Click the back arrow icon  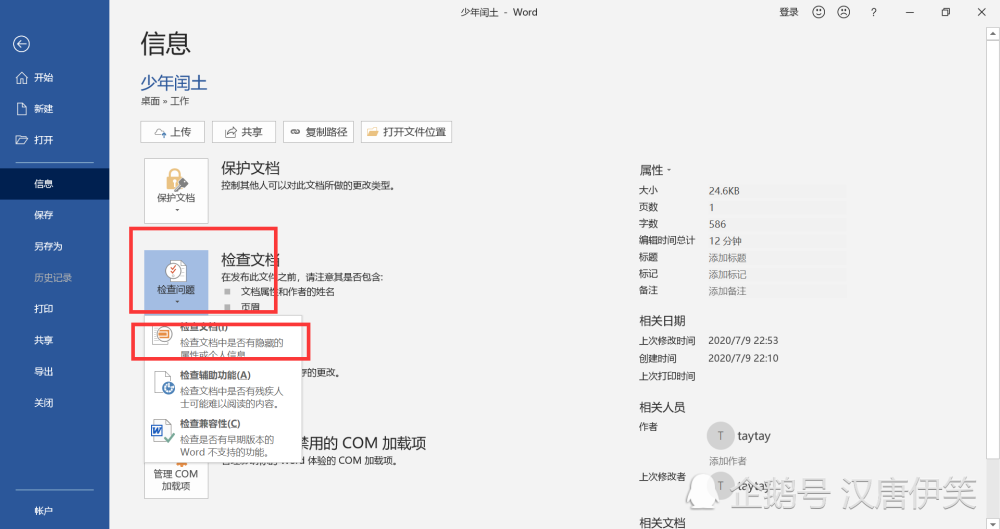[x=21, y=43]
